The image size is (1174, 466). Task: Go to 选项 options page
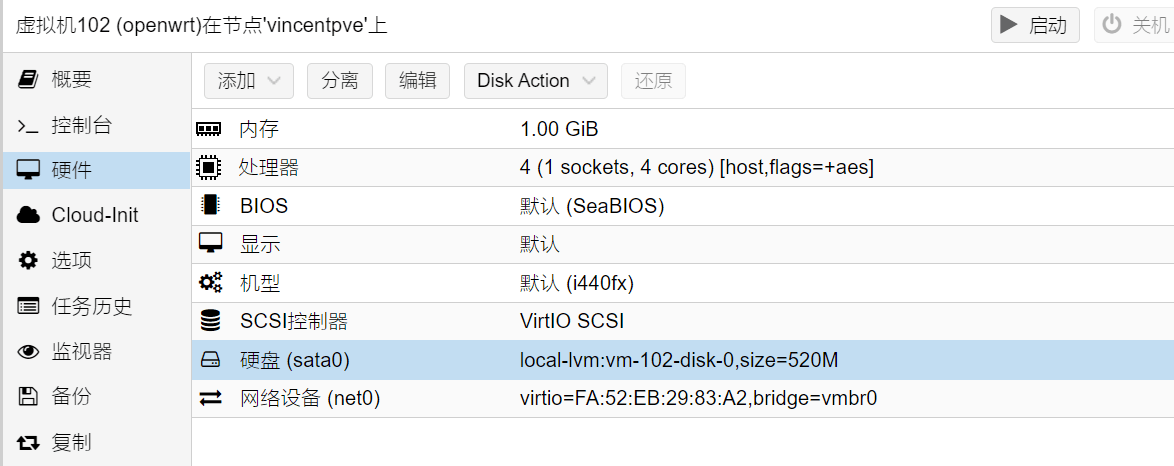point(71,260)
